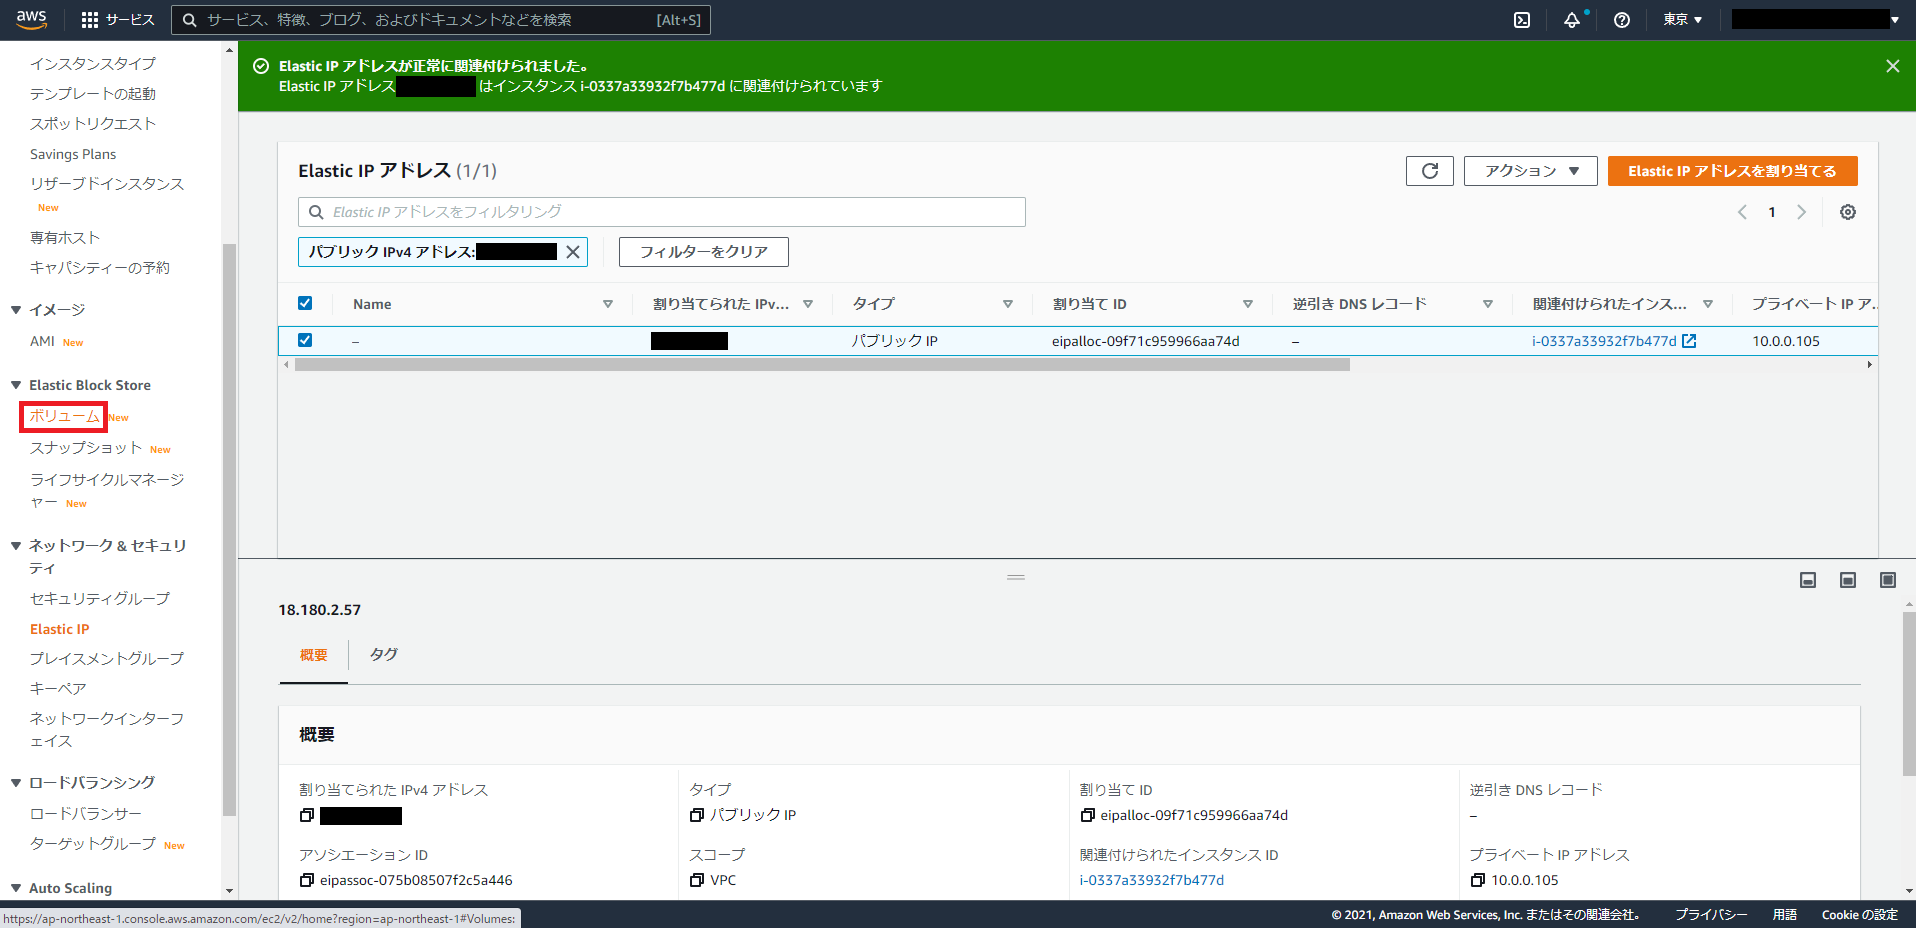Screen dimensions: 1916x928
Task: Select the Summary tab
Action: [x=314, y=656]
